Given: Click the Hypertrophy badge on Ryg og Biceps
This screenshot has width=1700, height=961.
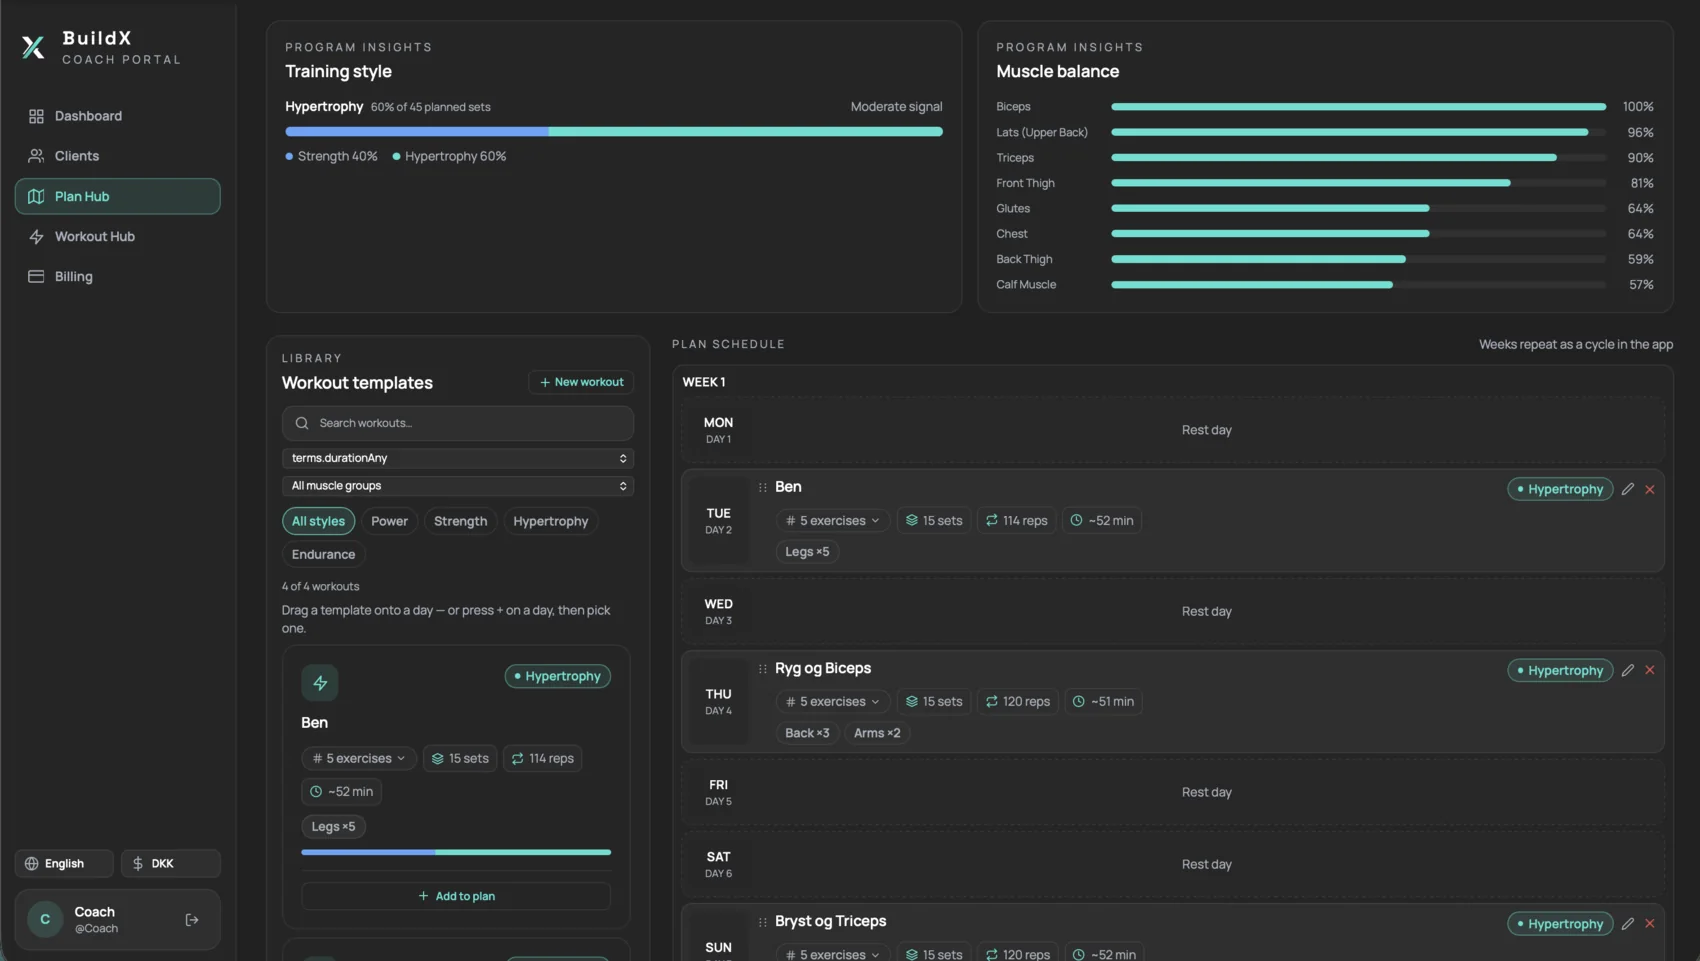Looking at the screenshot, I should point(1560,670).
